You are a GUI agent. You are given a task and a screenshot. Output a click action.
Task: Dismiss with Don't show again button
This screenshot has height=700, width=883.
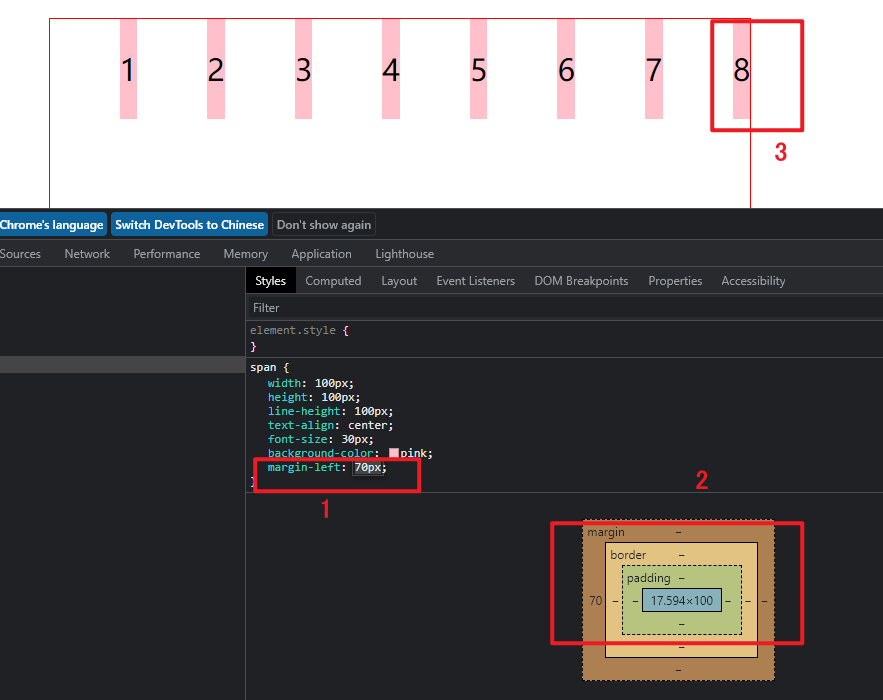324,225
